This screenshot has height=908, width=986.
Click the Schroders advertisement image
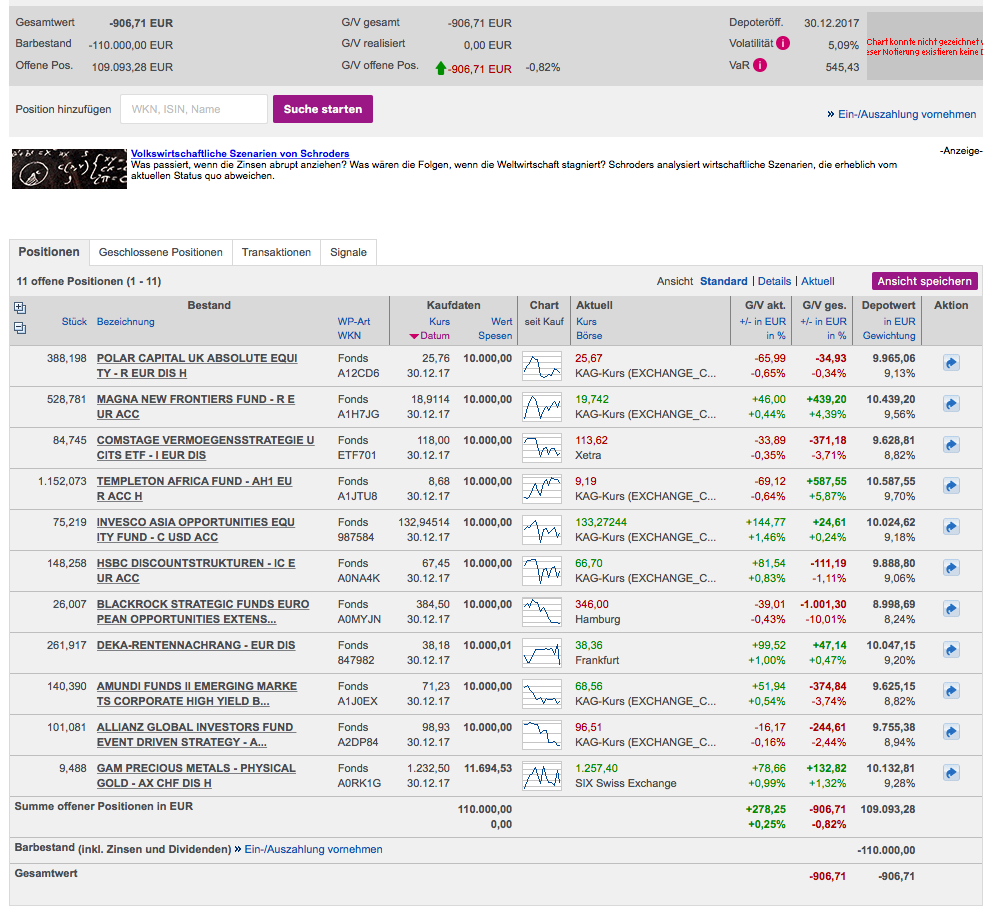(69, 169)
